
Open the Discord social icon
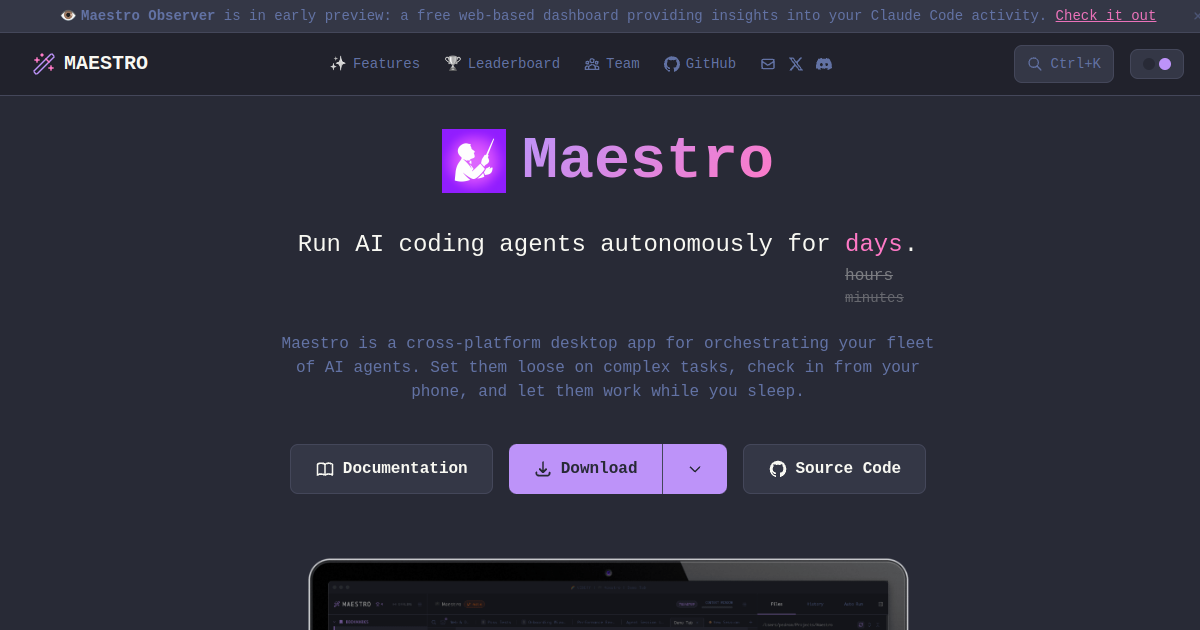(x=824, y=64)
